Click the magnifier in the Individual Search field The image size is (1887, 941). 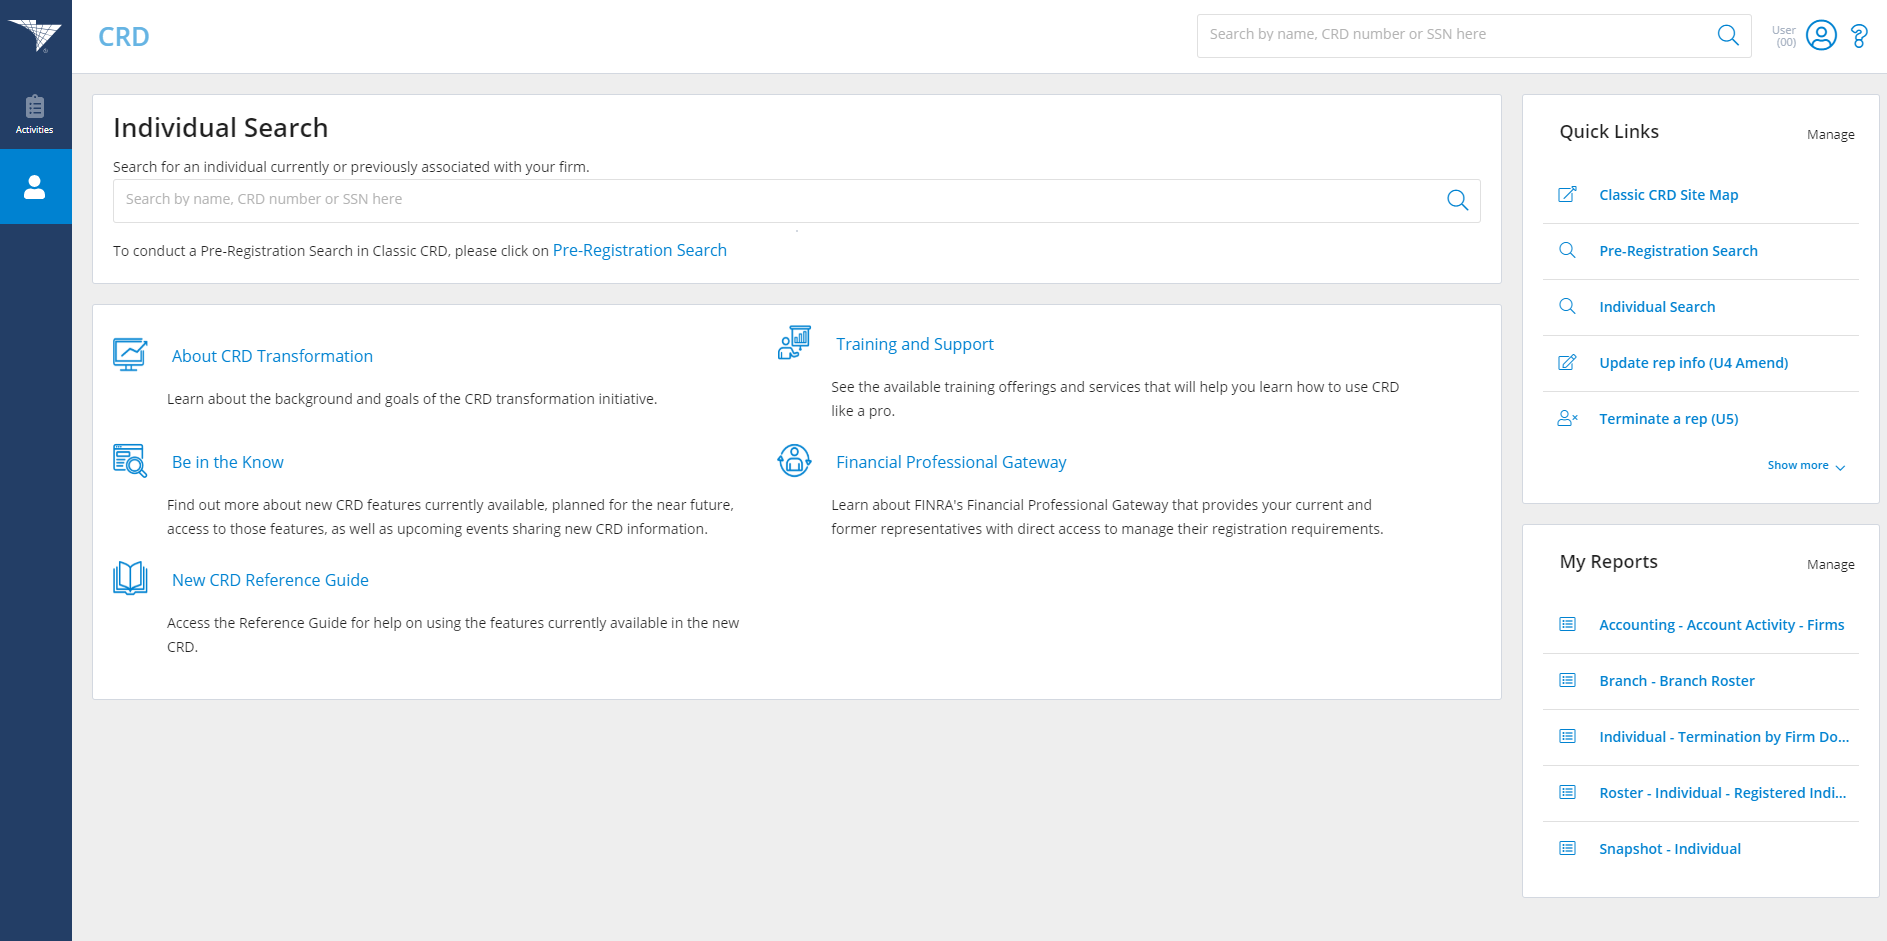point(1458,200)
